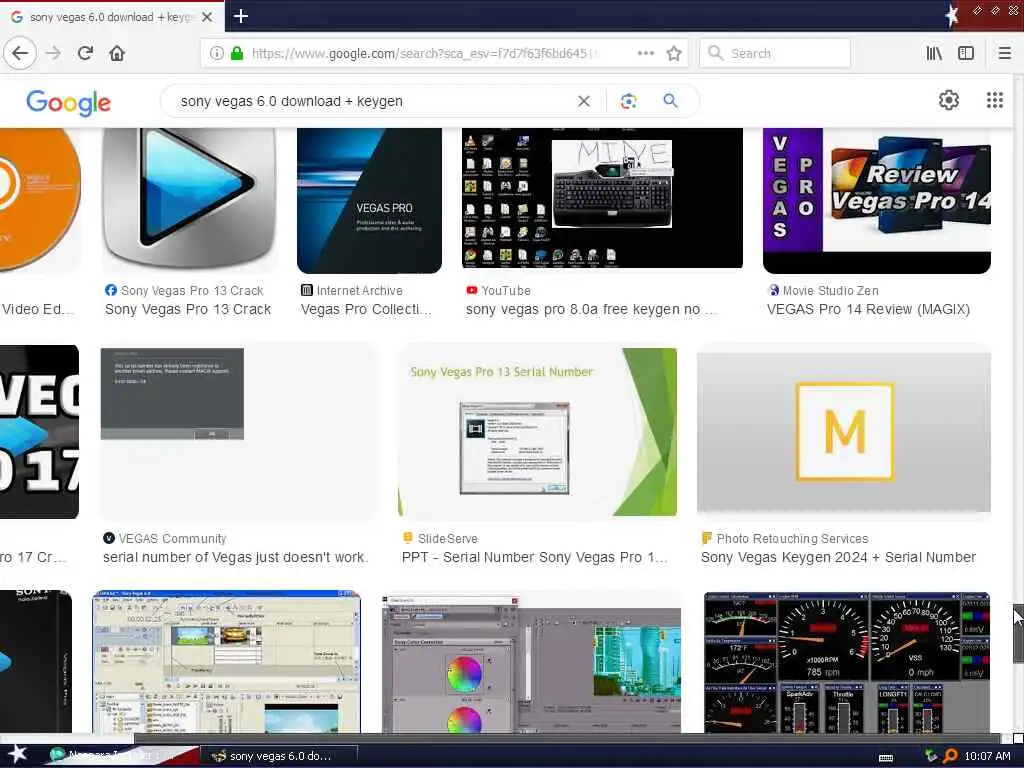The height and width of the screenshot is (768, 1024).
Task: Open the browser home page
Action: [x=117, y=53]
